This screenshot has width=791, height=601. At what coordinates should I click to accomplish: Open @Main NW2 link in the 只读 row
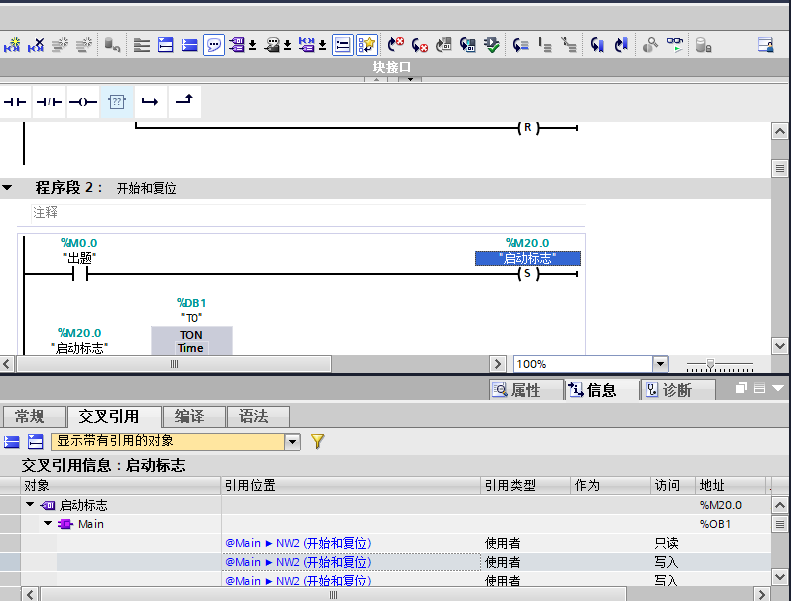(298, 543)
